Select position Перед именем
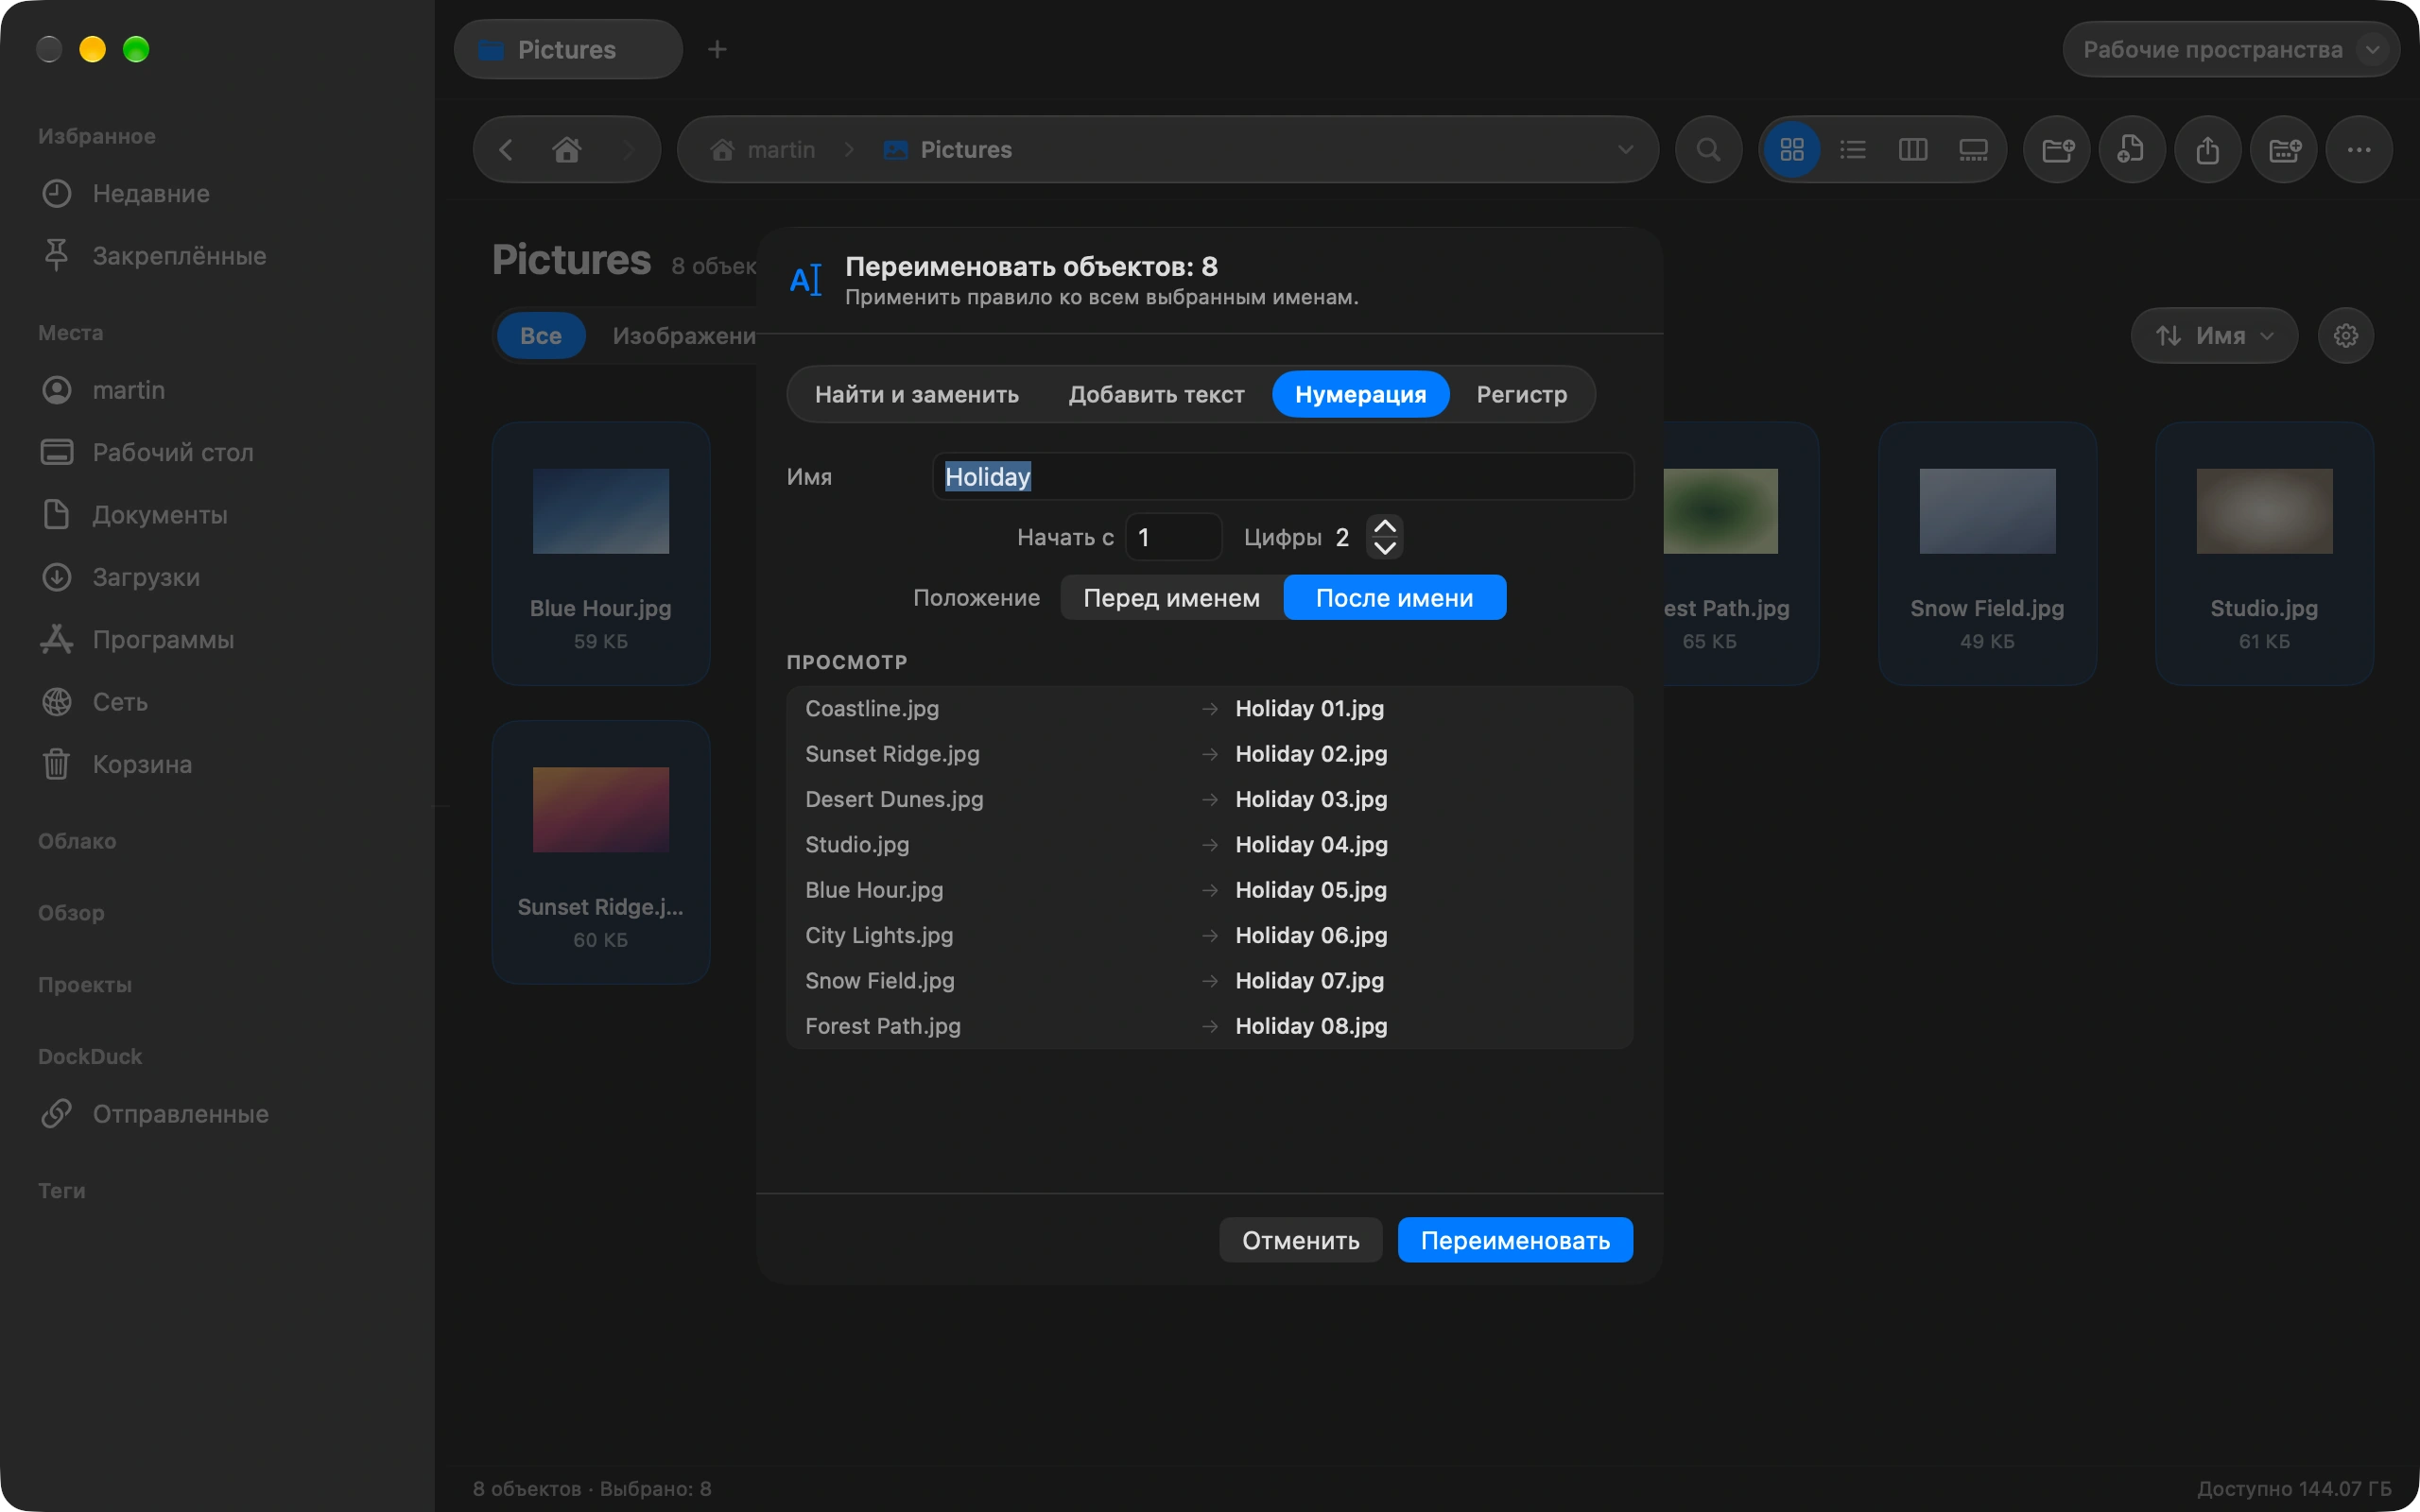 tap(1171, 598)
